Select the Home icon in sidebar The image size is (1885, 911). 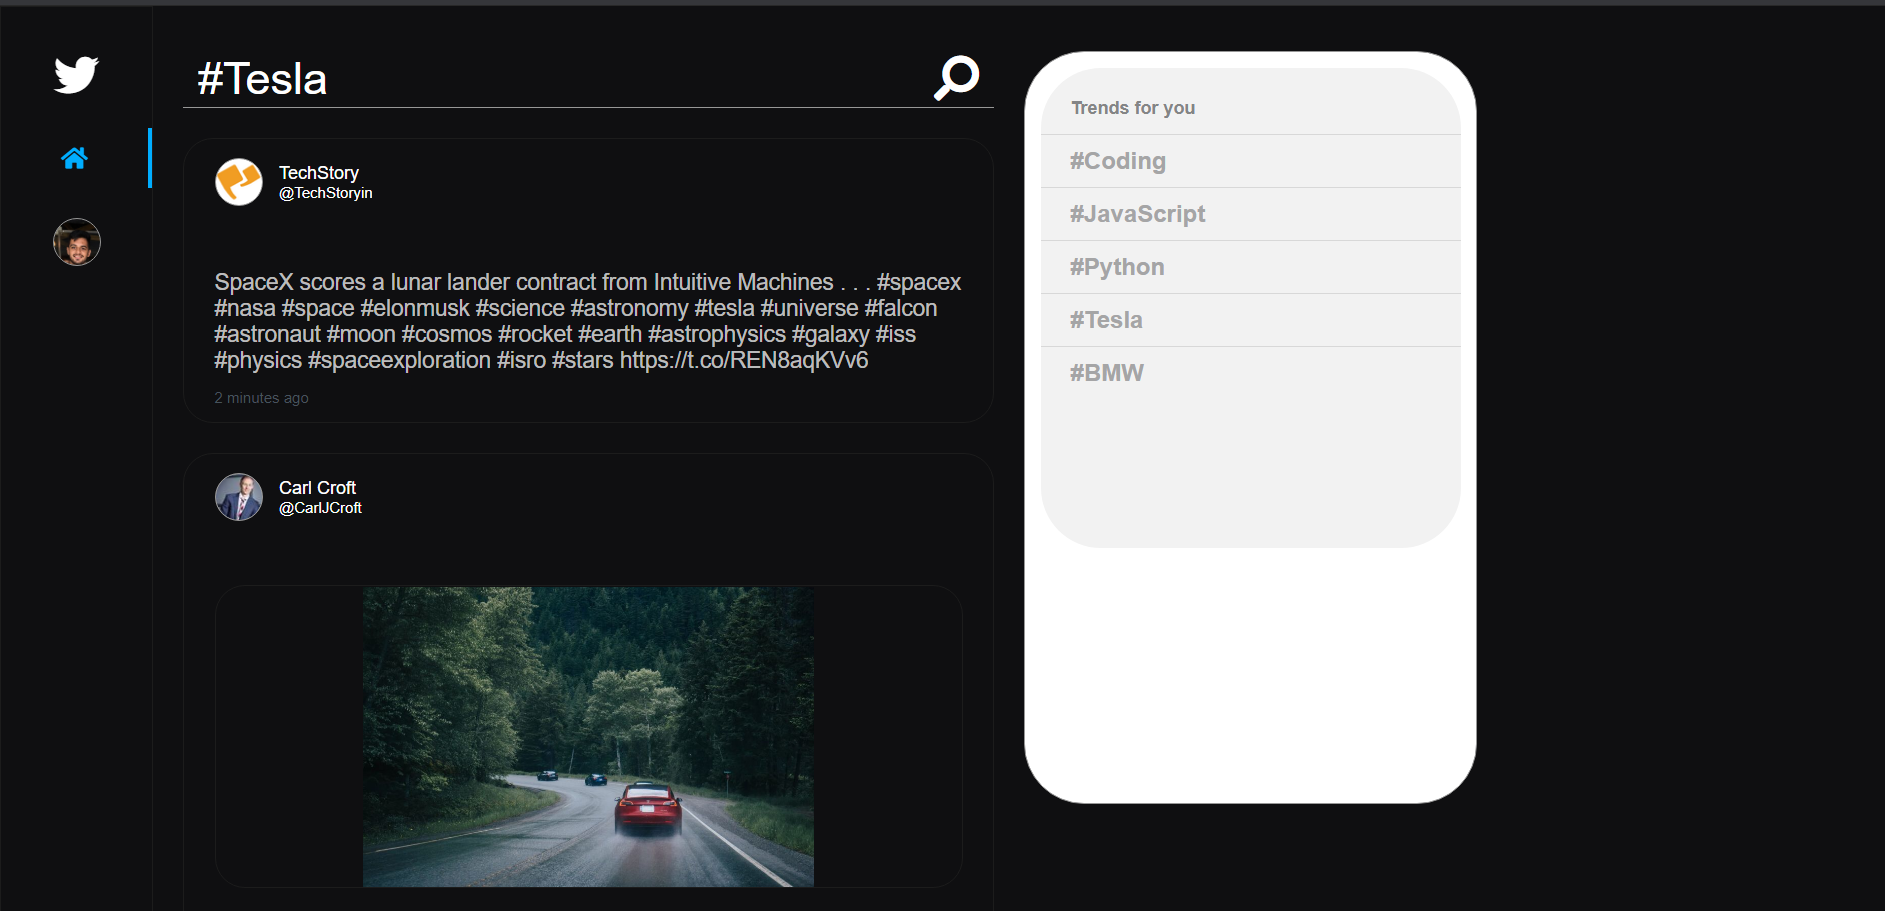tap(74, 158)
